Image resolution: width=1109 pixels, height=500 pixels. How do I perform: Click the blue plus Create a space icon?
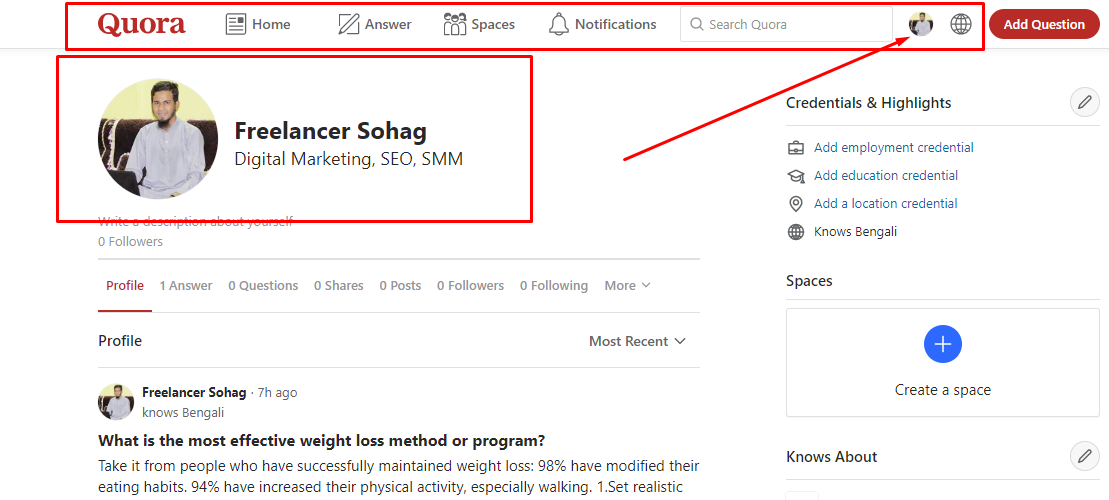click(942, 344)
